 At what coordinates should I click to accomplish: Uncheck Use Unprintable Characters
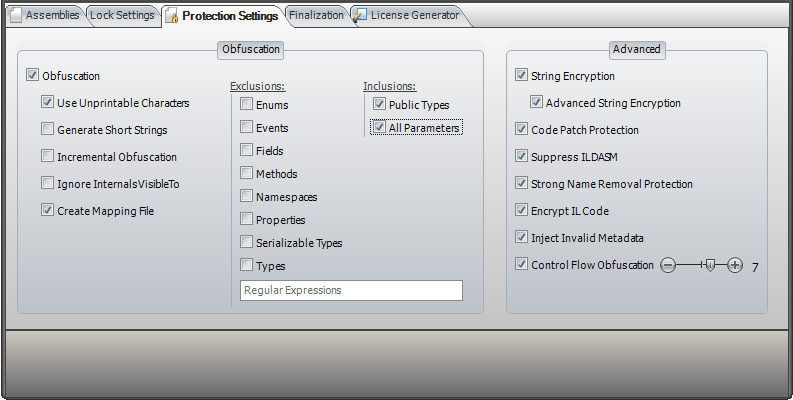tap(48, 103)
